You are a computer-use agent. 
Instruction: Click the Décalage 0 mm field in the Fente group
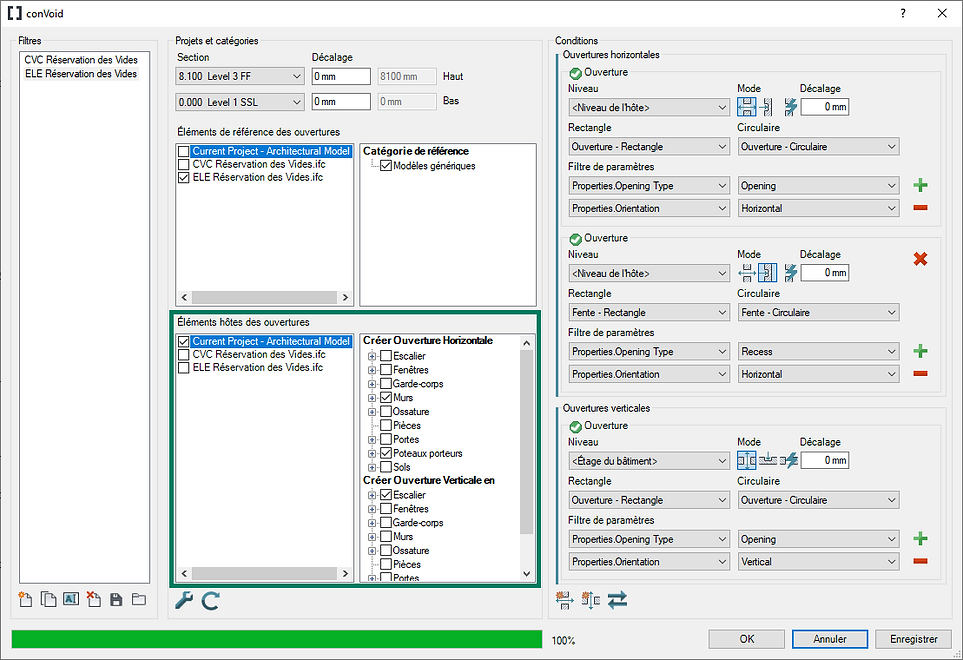825,273
